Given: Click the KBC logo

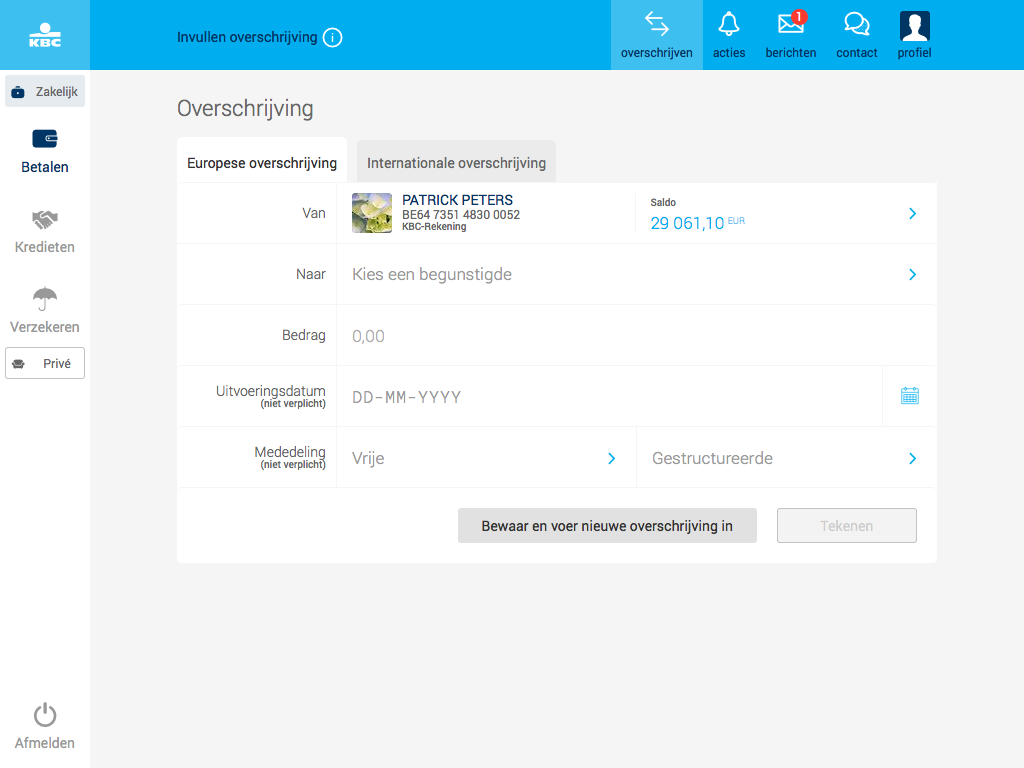Looking at the screenshot, I should pyautogui.click(x=45, y=34).
